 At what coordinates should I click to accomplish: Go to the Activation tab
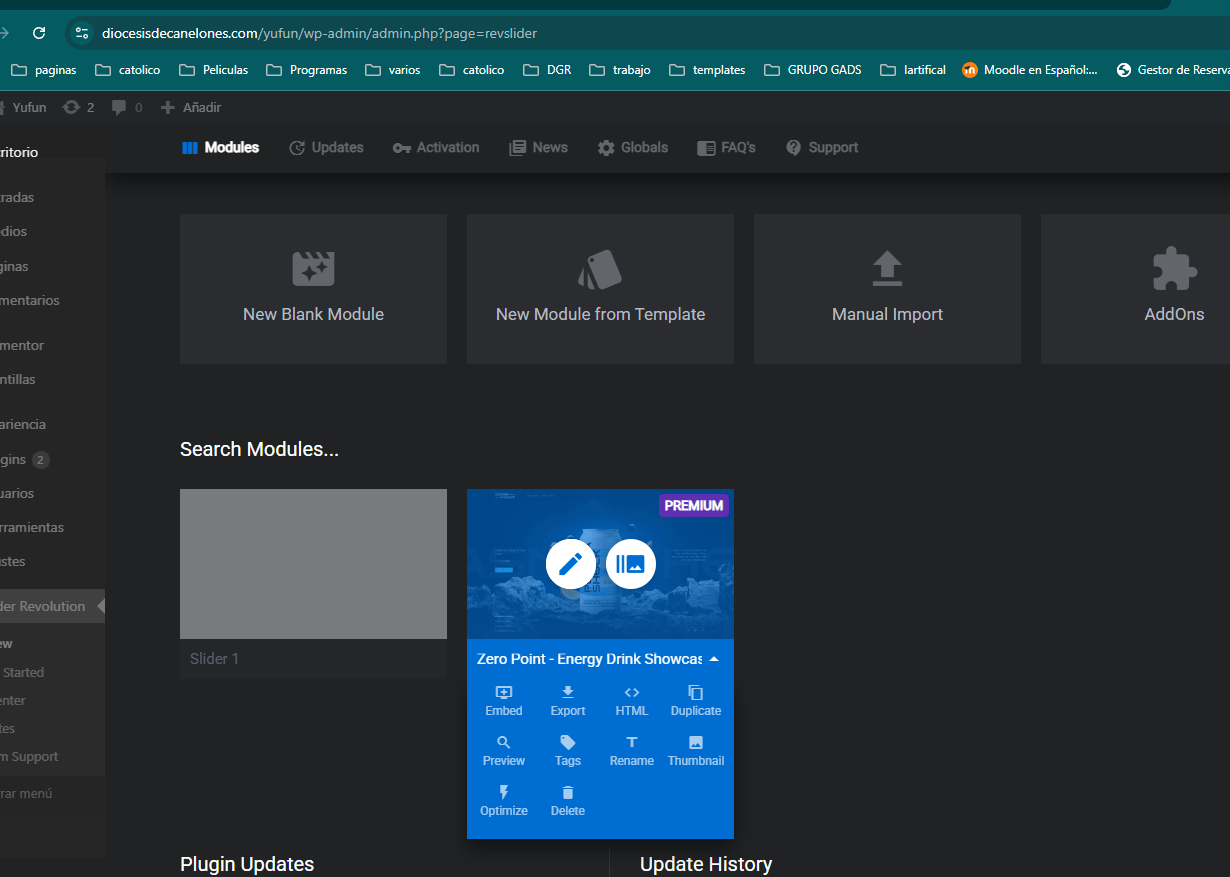[436, 148]
